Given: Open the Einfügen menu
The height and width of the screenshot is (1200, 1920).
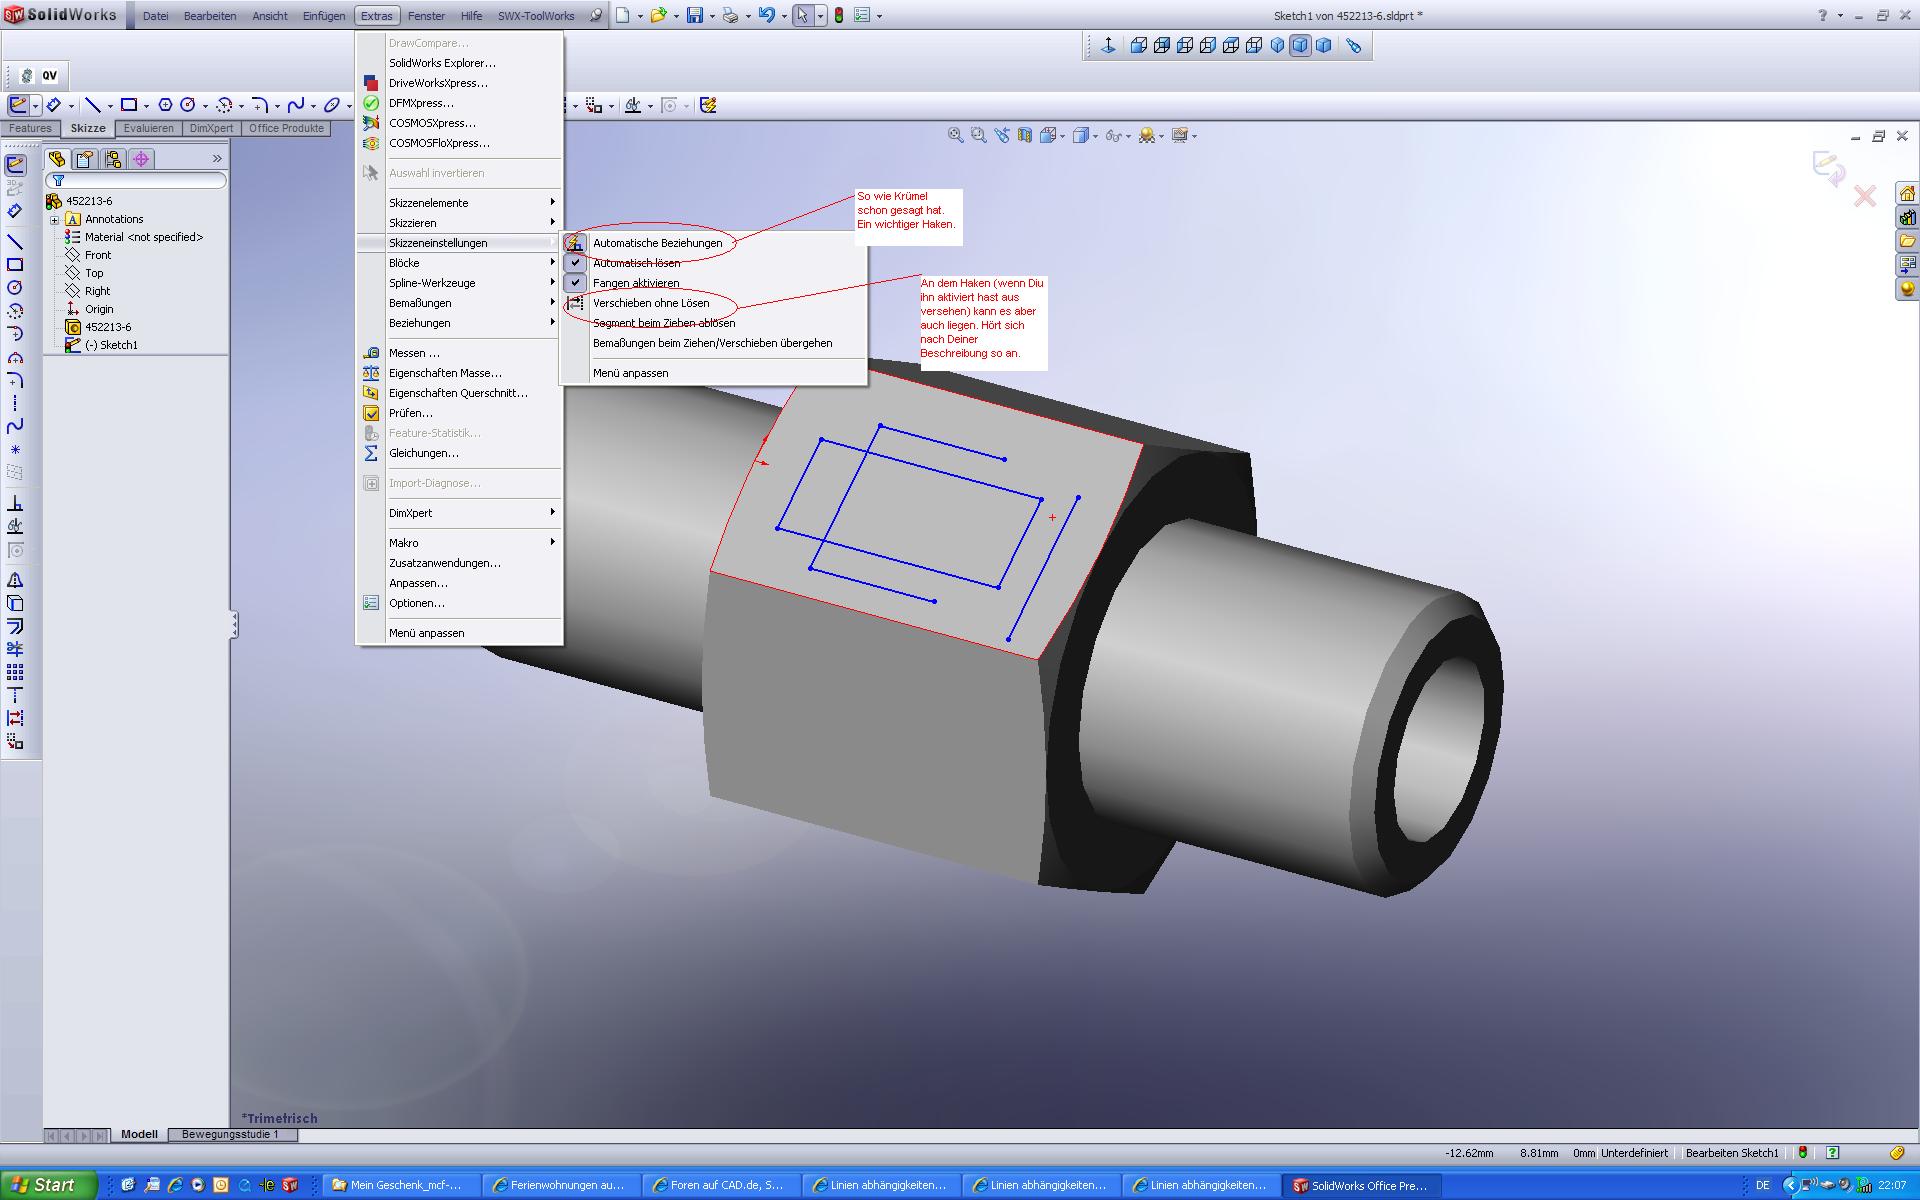Looking at the screenshot, I should point(324,16).
